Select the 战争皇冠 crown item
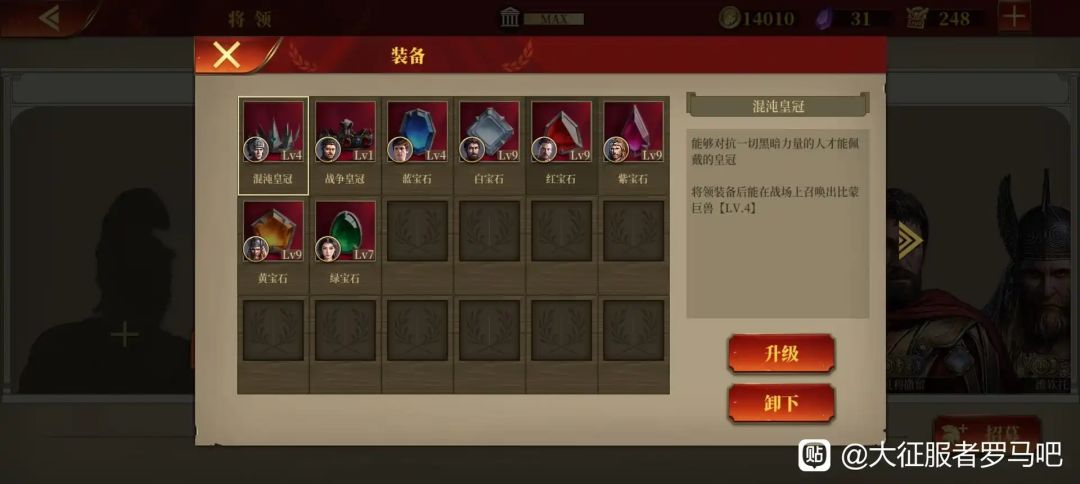Screen dimensions: 1080x484 point(344,145)
